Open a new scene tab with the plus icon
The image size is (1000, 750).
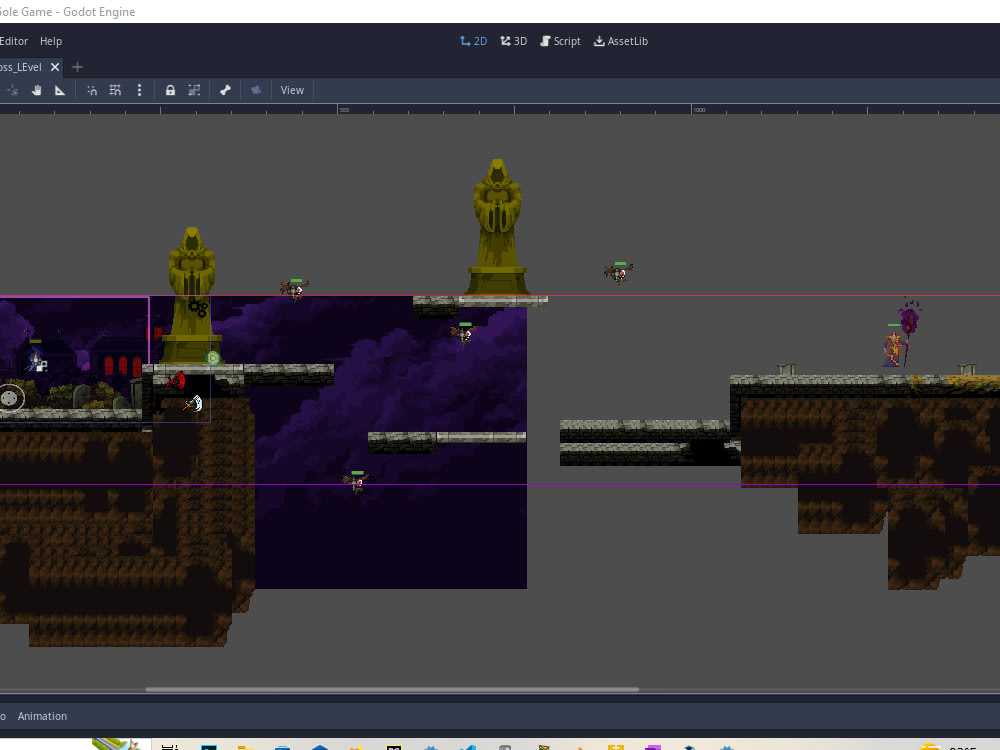coord(77,67)
